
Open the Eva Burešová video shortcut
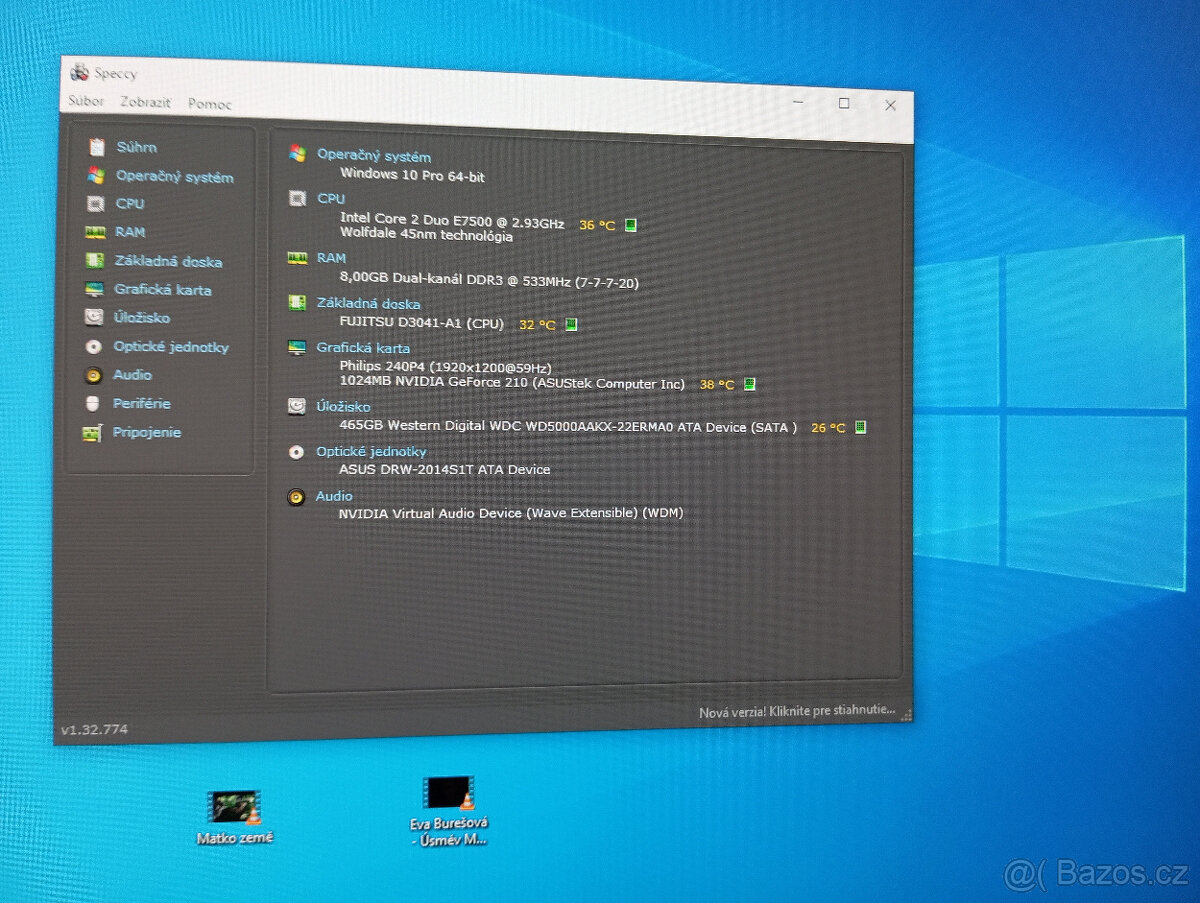click(449, 794)
